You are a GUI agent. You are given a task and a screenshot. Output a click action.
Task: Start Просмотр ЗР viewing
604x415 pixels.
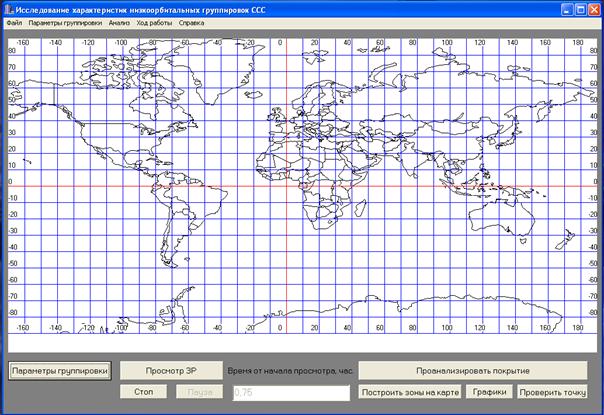click(x=170, y=371)
